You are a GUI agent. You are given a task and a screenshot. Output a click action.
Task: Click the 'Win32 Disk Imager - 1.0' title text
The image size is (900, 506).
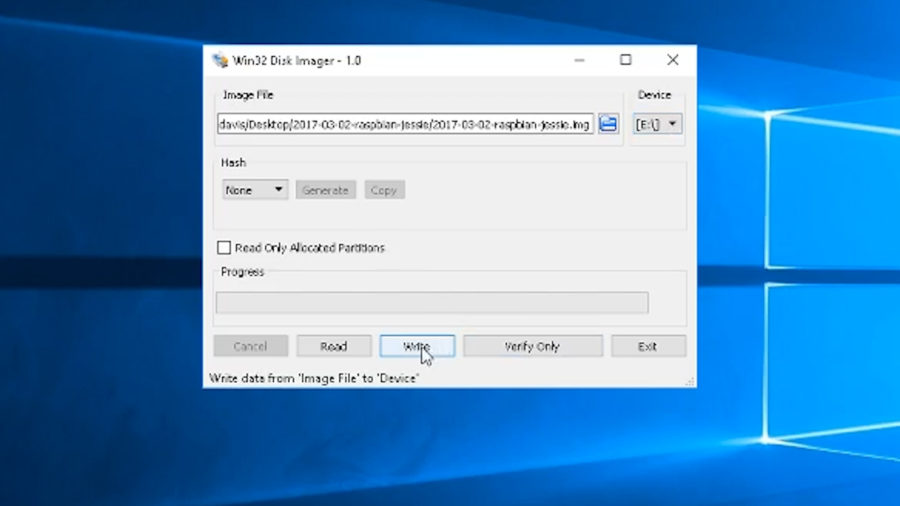tap(297, 60)
